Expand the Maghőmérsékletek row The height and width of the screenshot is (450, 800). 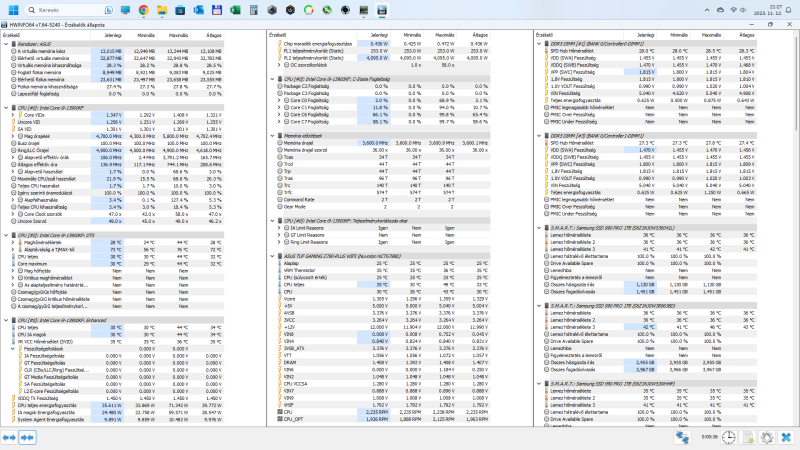point(13,242)
